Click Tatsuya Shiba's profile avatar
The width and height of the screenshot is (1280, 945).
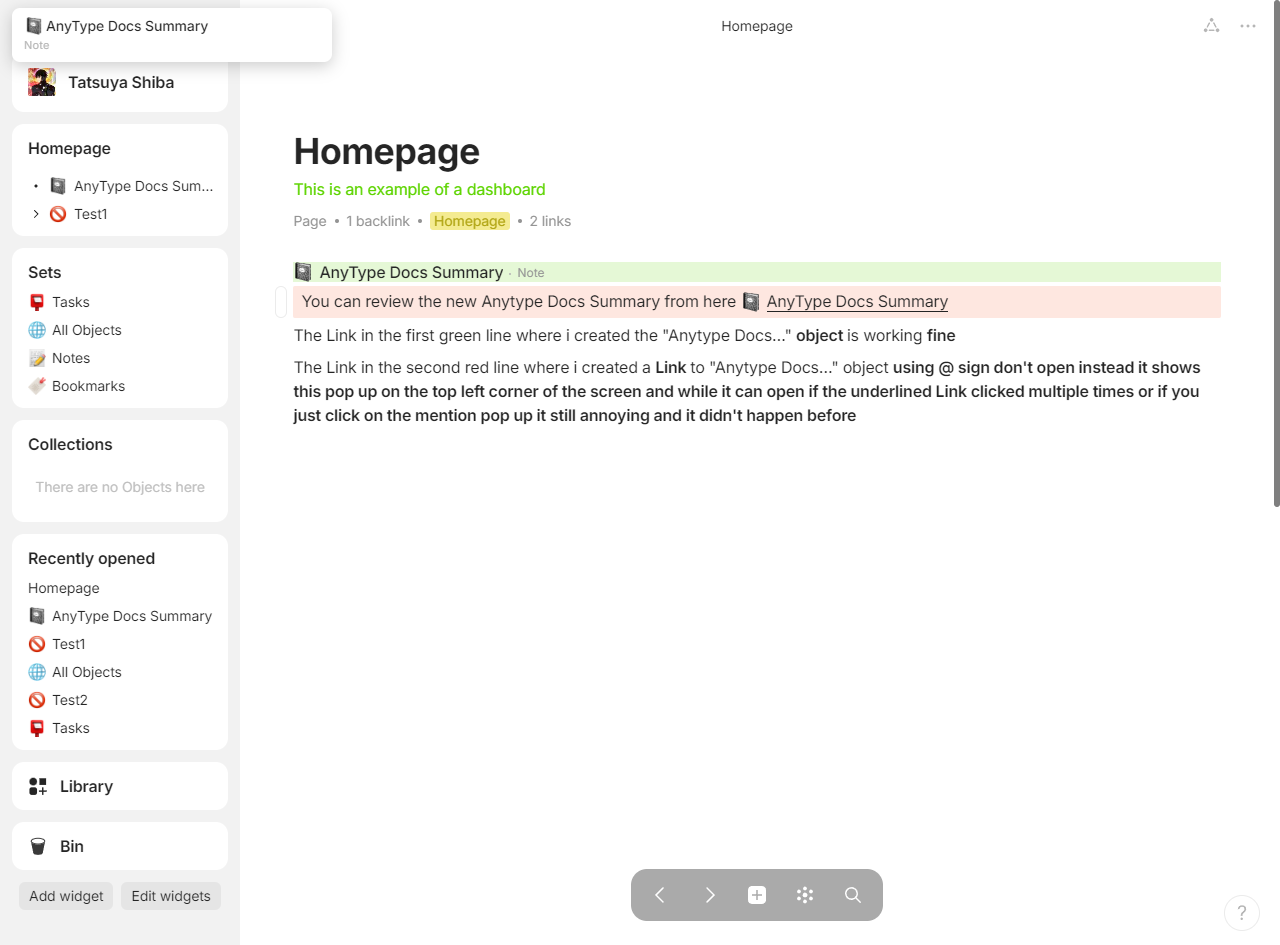pyautogui.click(x=42, y=82)
